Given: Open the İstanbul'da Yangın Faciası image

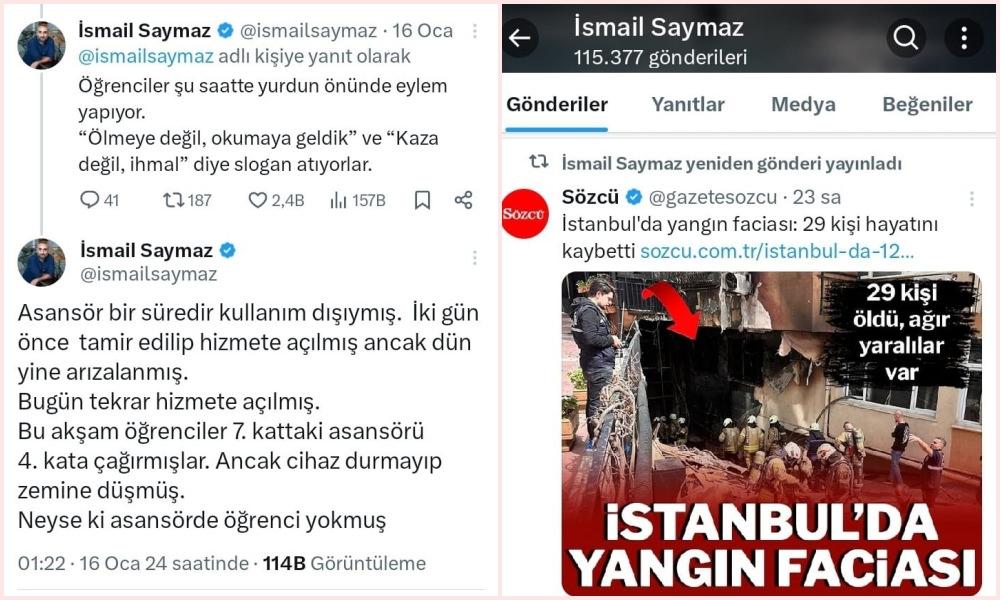Looking at the screenshot, I should click(x=771, y=434).
